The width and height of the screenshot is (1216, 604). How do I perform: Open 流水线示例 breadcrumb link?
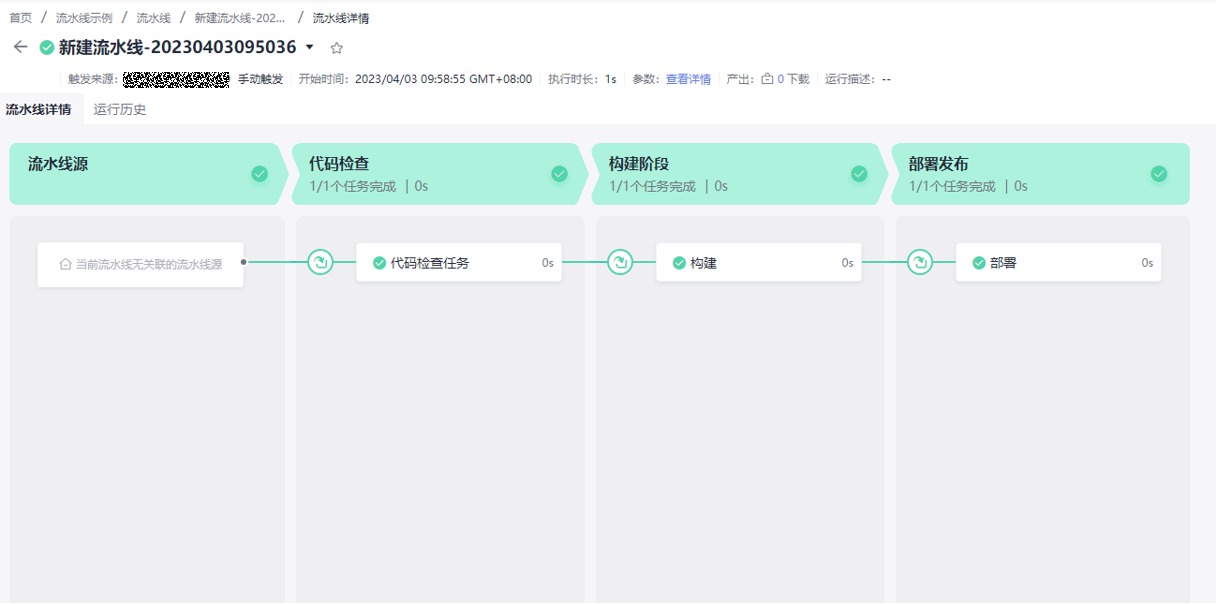[x=84, y=18]
